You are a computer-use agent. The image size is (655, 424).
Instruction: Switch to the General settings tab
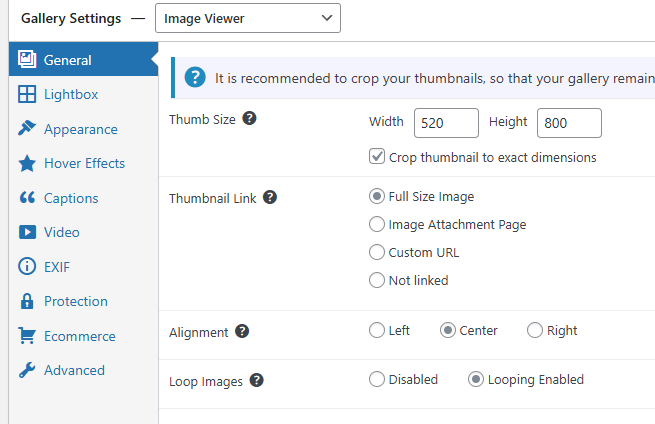(x=68, y=60)
